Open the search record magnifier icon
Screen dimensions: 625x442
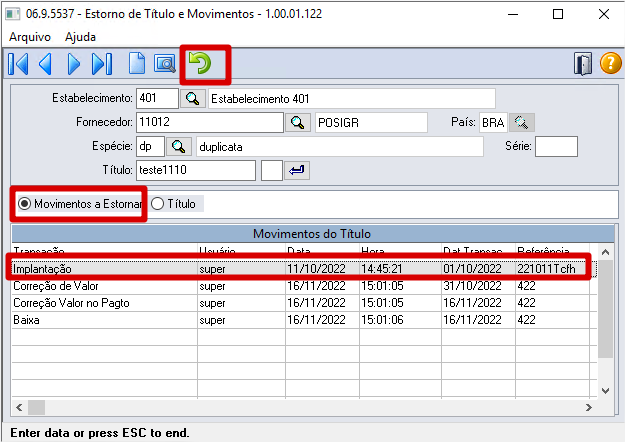tap(165, 64)
